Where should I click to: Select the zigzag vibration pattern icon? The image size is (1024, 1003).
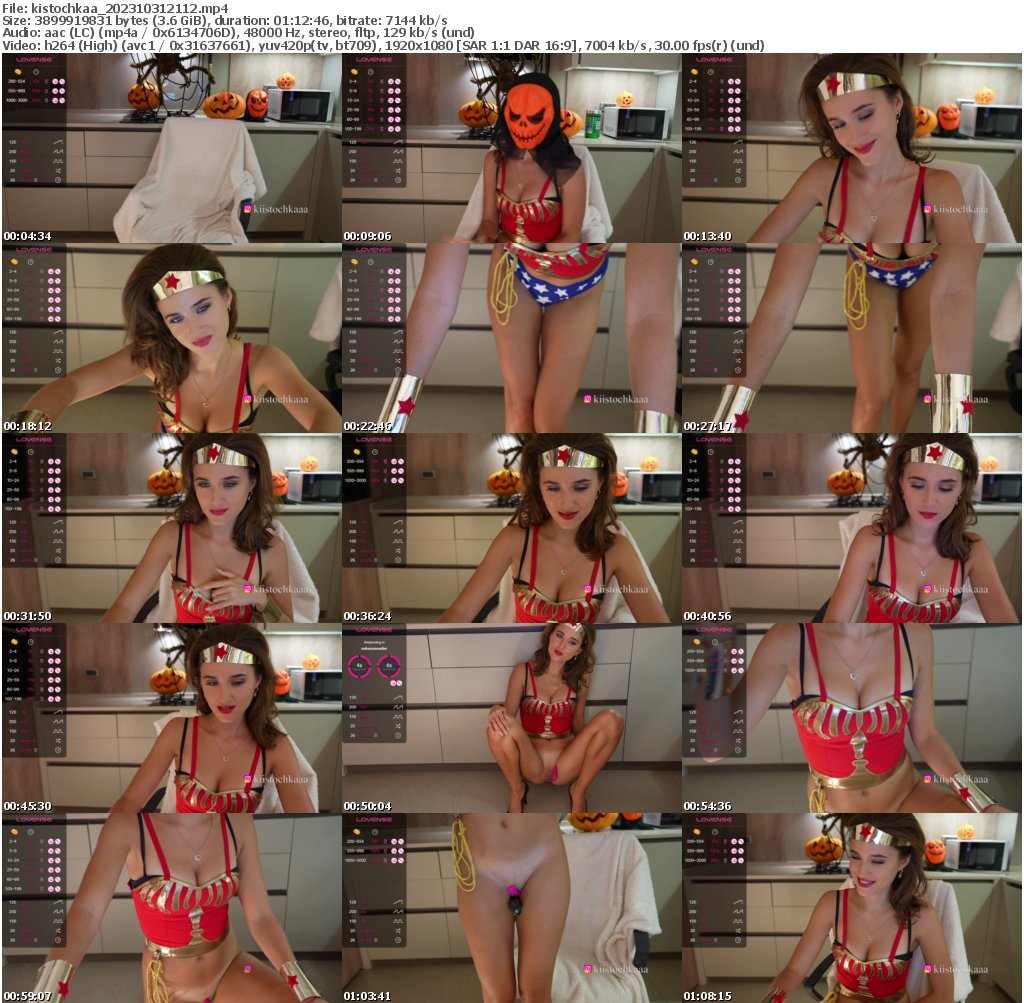point(57,152)
